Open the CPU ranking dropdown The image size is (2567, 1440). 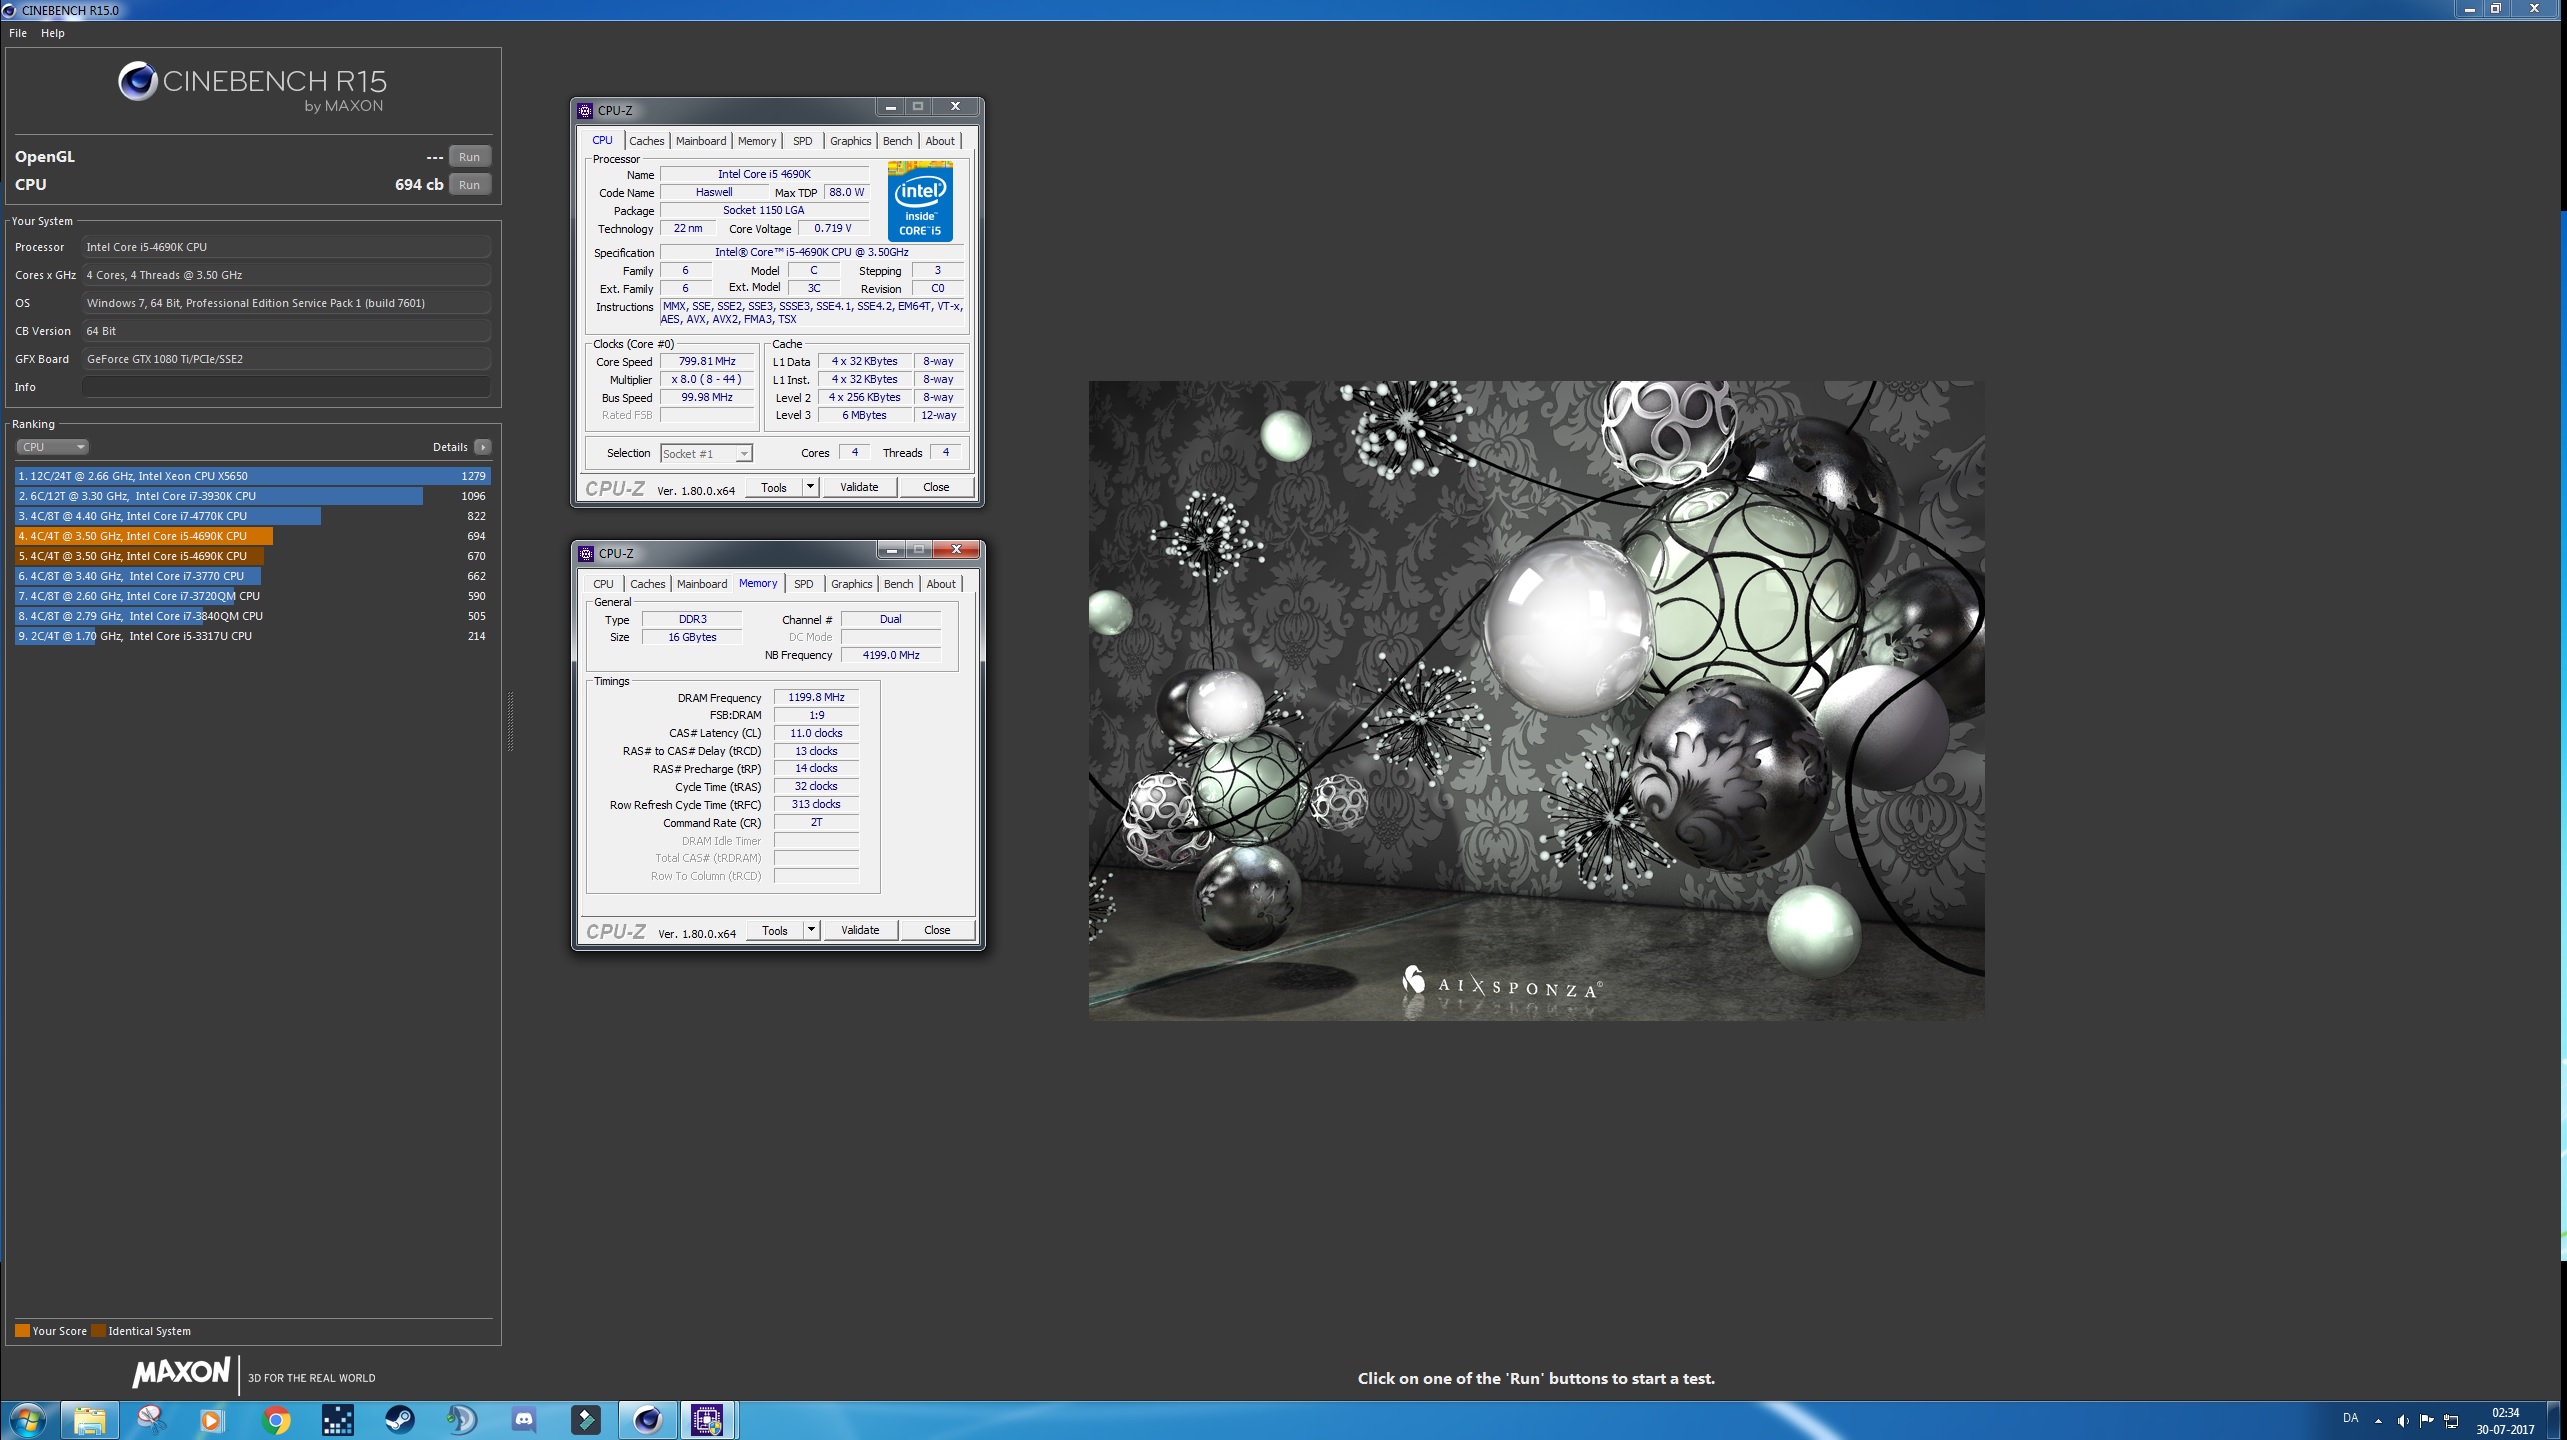(x=52, y=447)
